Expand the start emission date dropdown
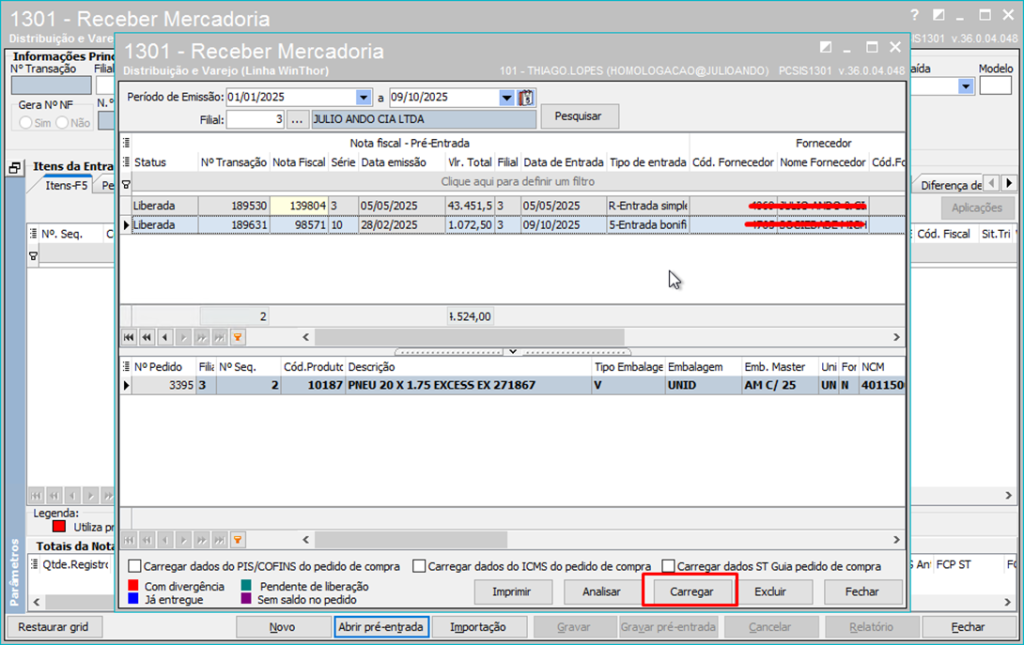1024x645 pixels. [363, 97]
